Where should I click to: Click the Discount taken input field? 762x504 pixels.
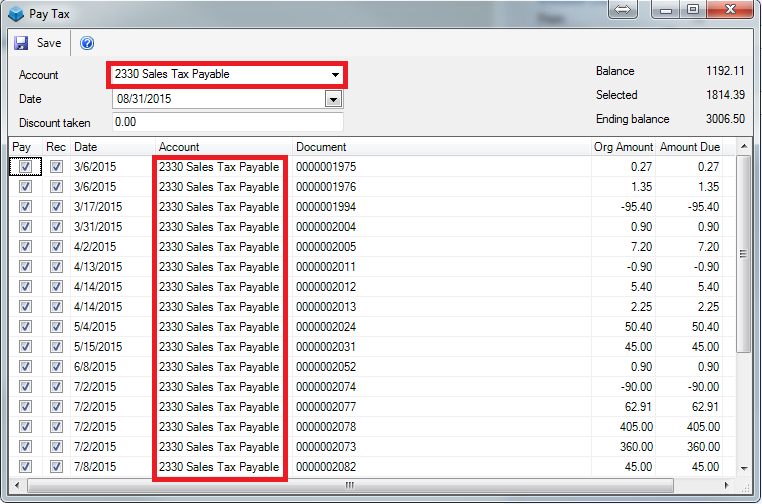[226, 122]
